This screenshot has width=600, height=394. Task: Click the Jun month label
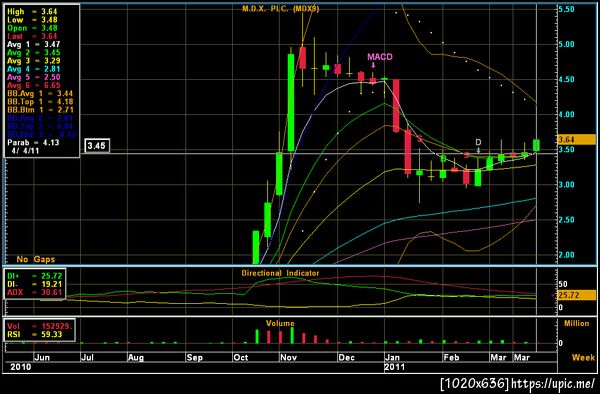42,358
